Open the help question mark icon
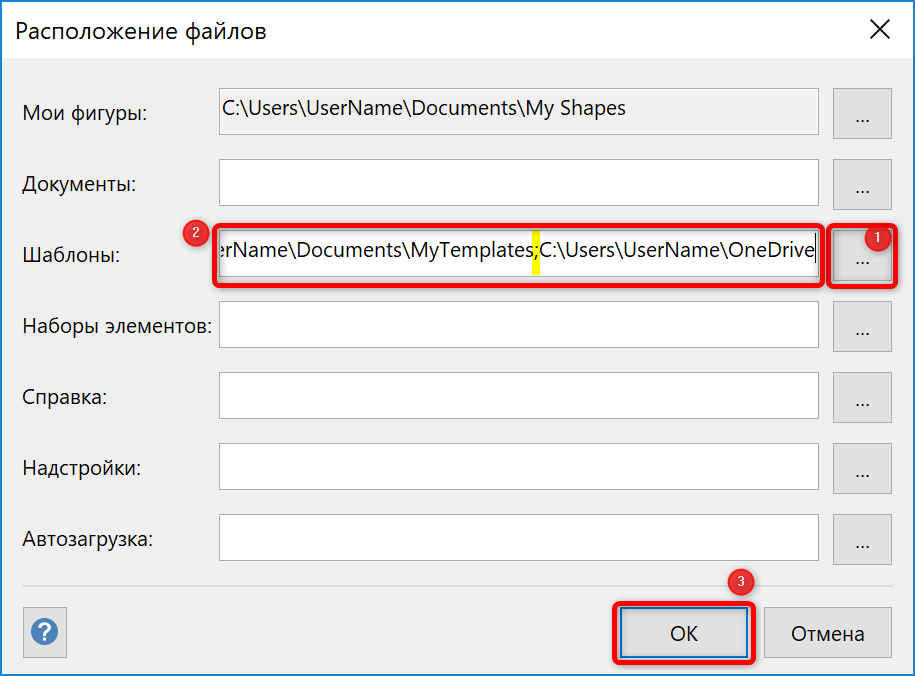This screenshot has width=915, height=676. (45, 632)
